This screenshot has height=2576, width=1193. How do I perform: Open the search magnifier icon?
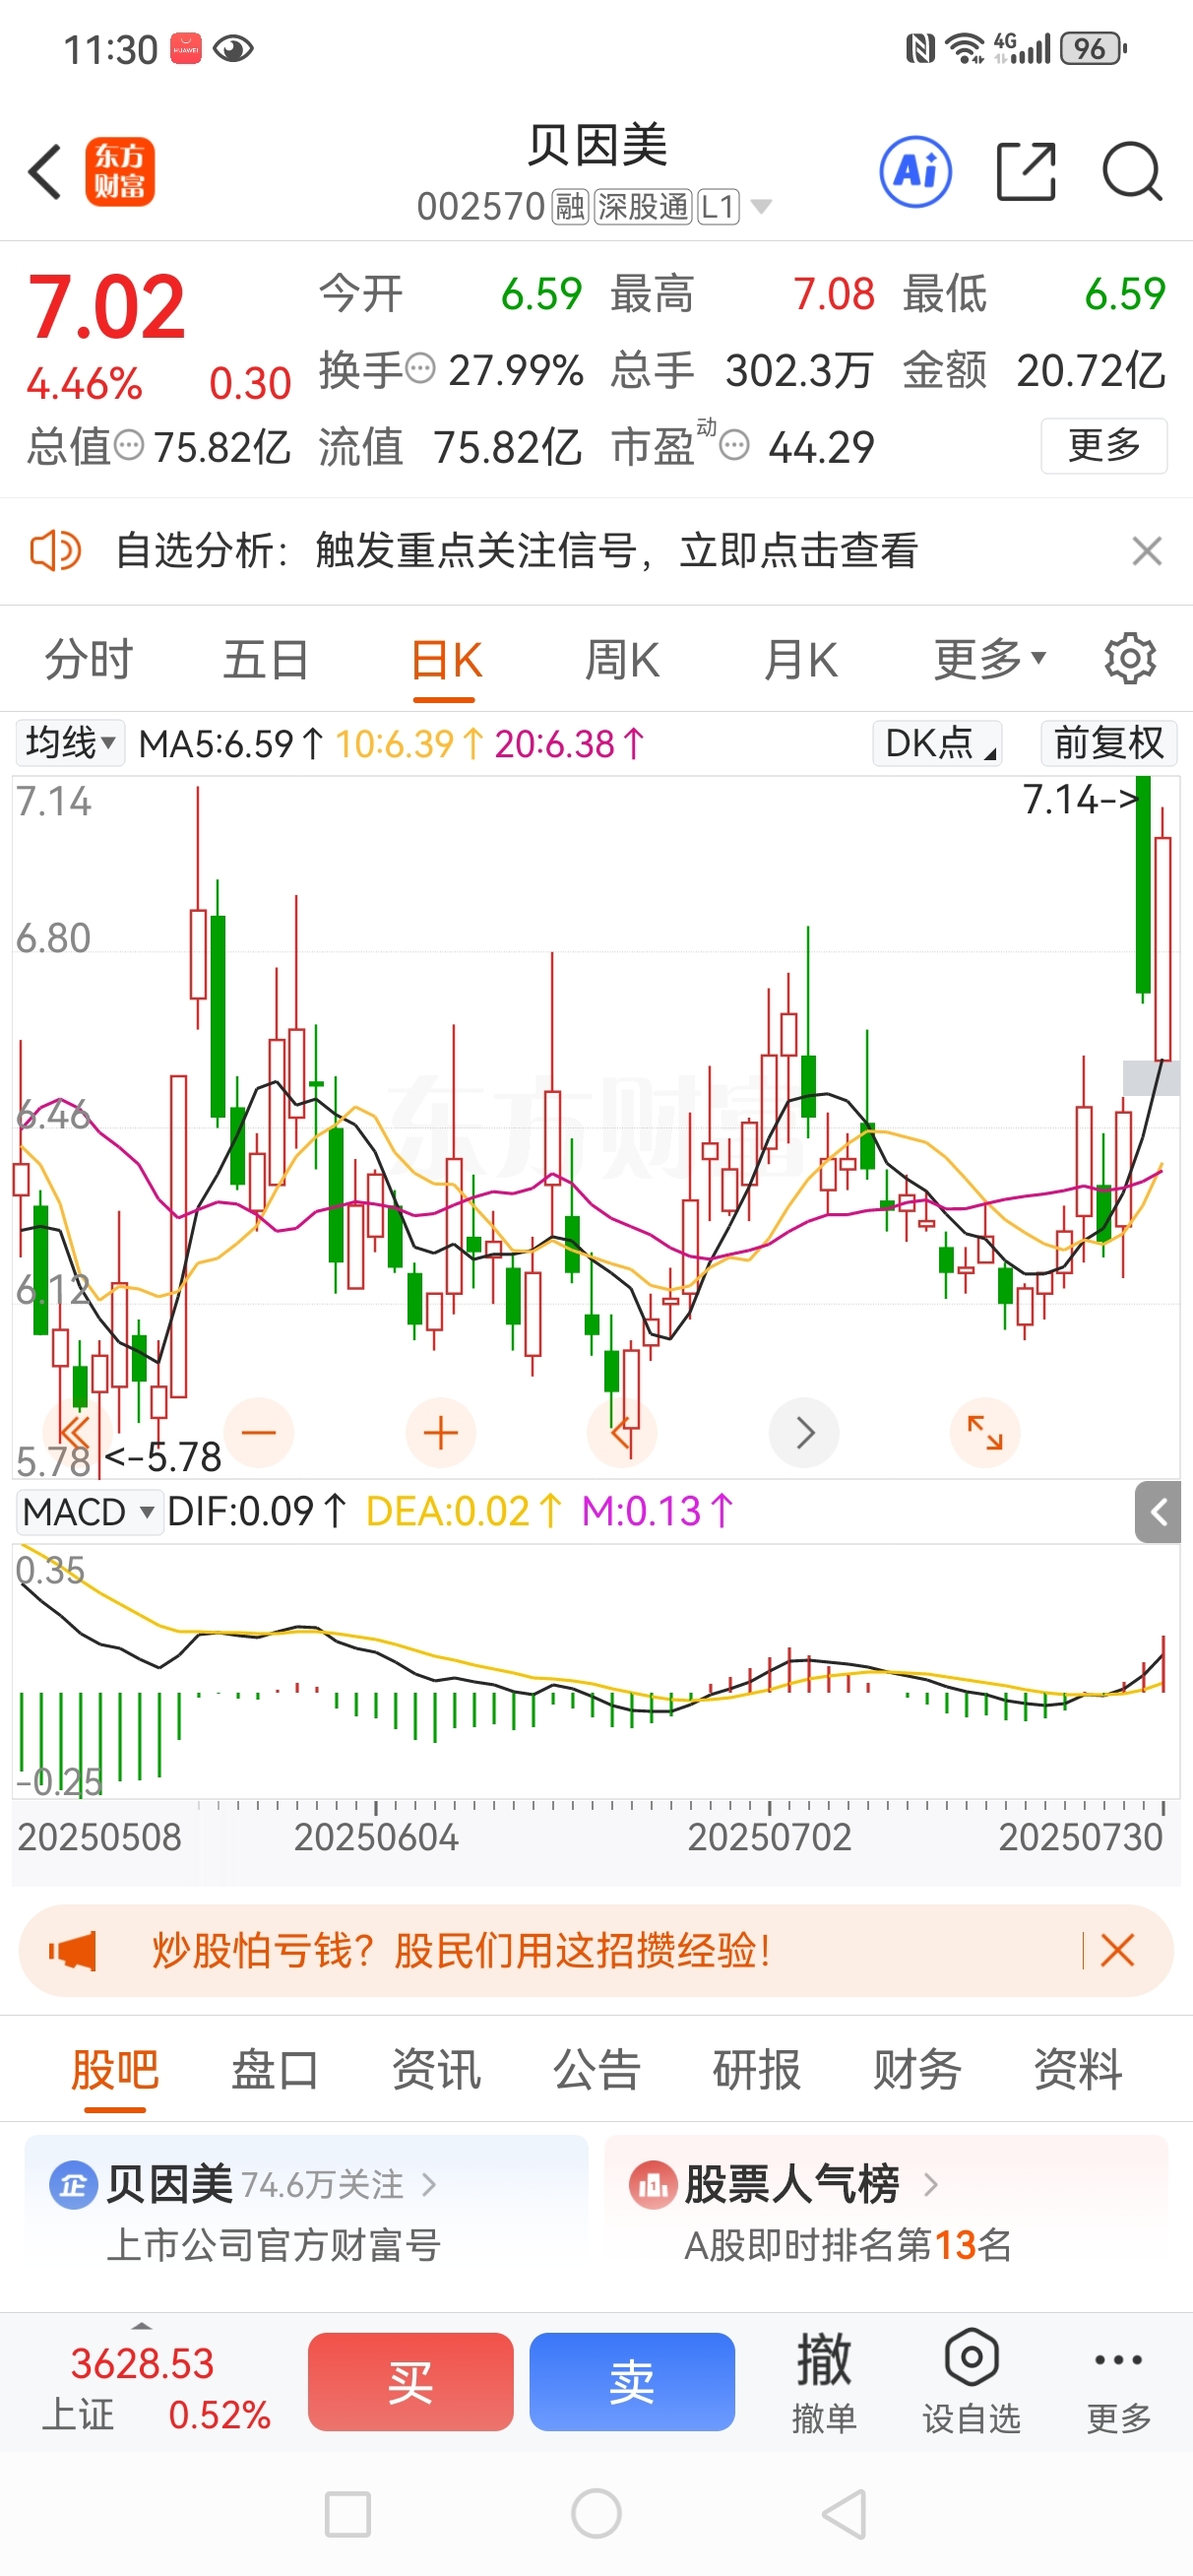coord(1132,171)
